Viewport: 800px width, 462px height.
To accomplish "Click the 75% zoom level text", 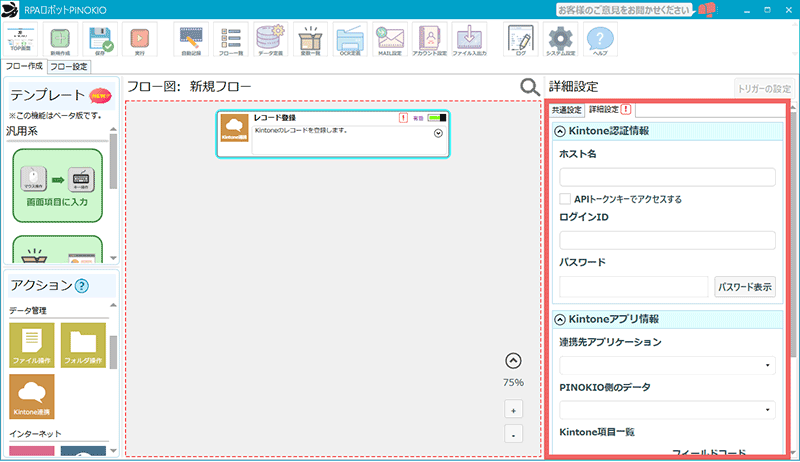I will (513, 382).
